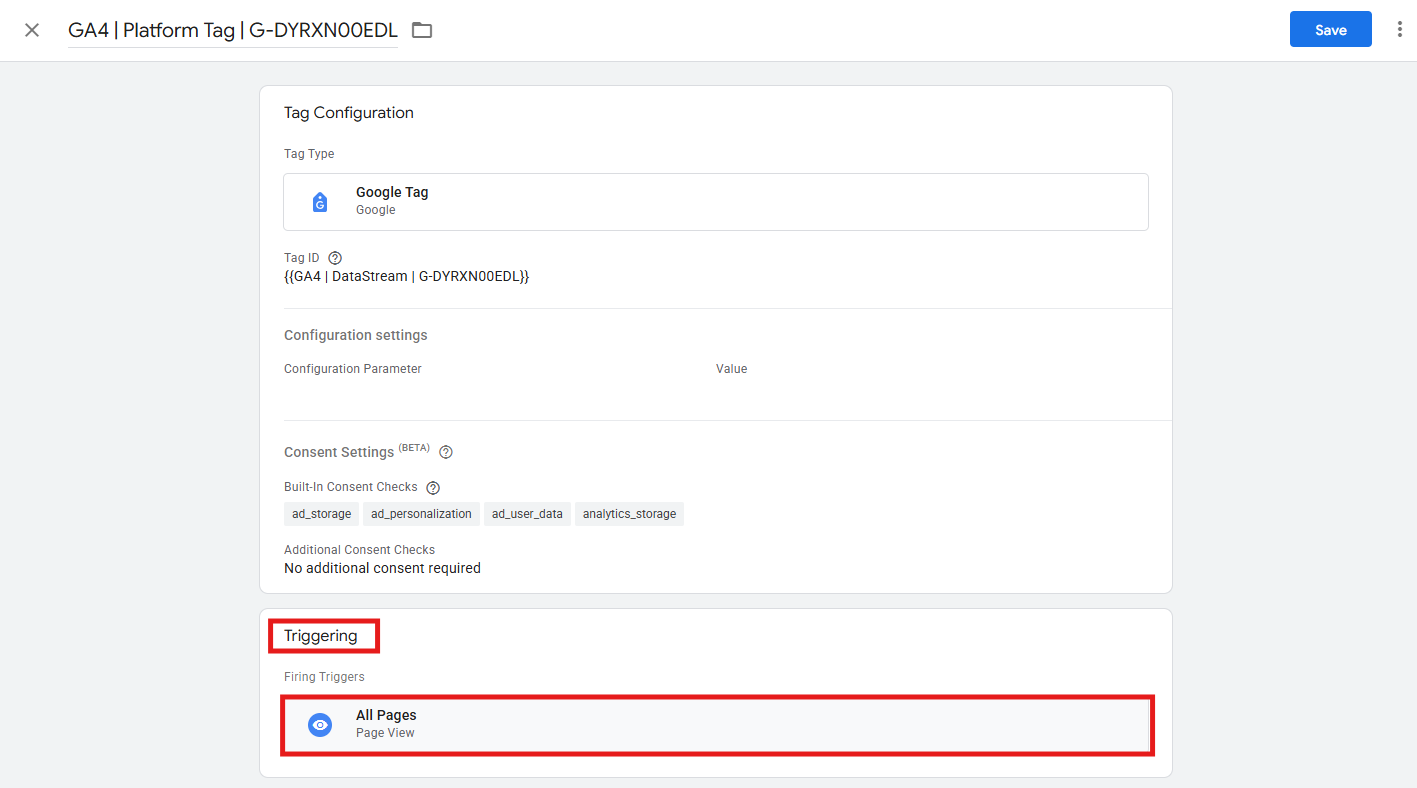Image resolution: width=1417 pixels, height=788 pixels.
Task: Click the Firing Triggers label
Action: [x=324, y=677]
